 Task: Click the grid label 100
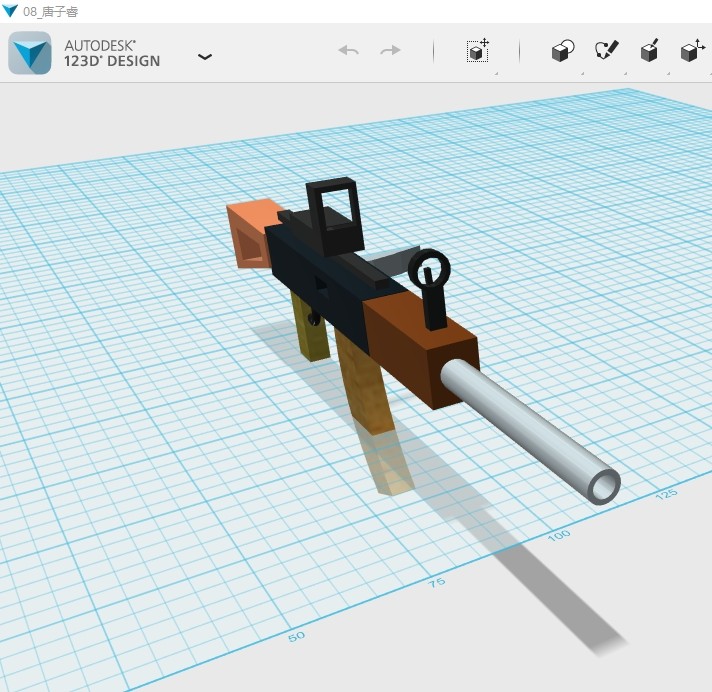click(559, 535)
